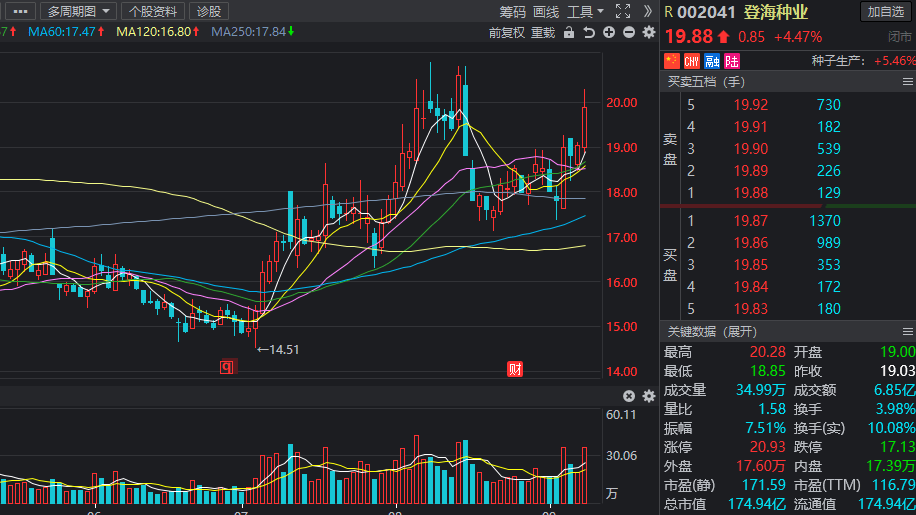Open the 诊股 stock diagnosis tab

[x=208, y=11]
